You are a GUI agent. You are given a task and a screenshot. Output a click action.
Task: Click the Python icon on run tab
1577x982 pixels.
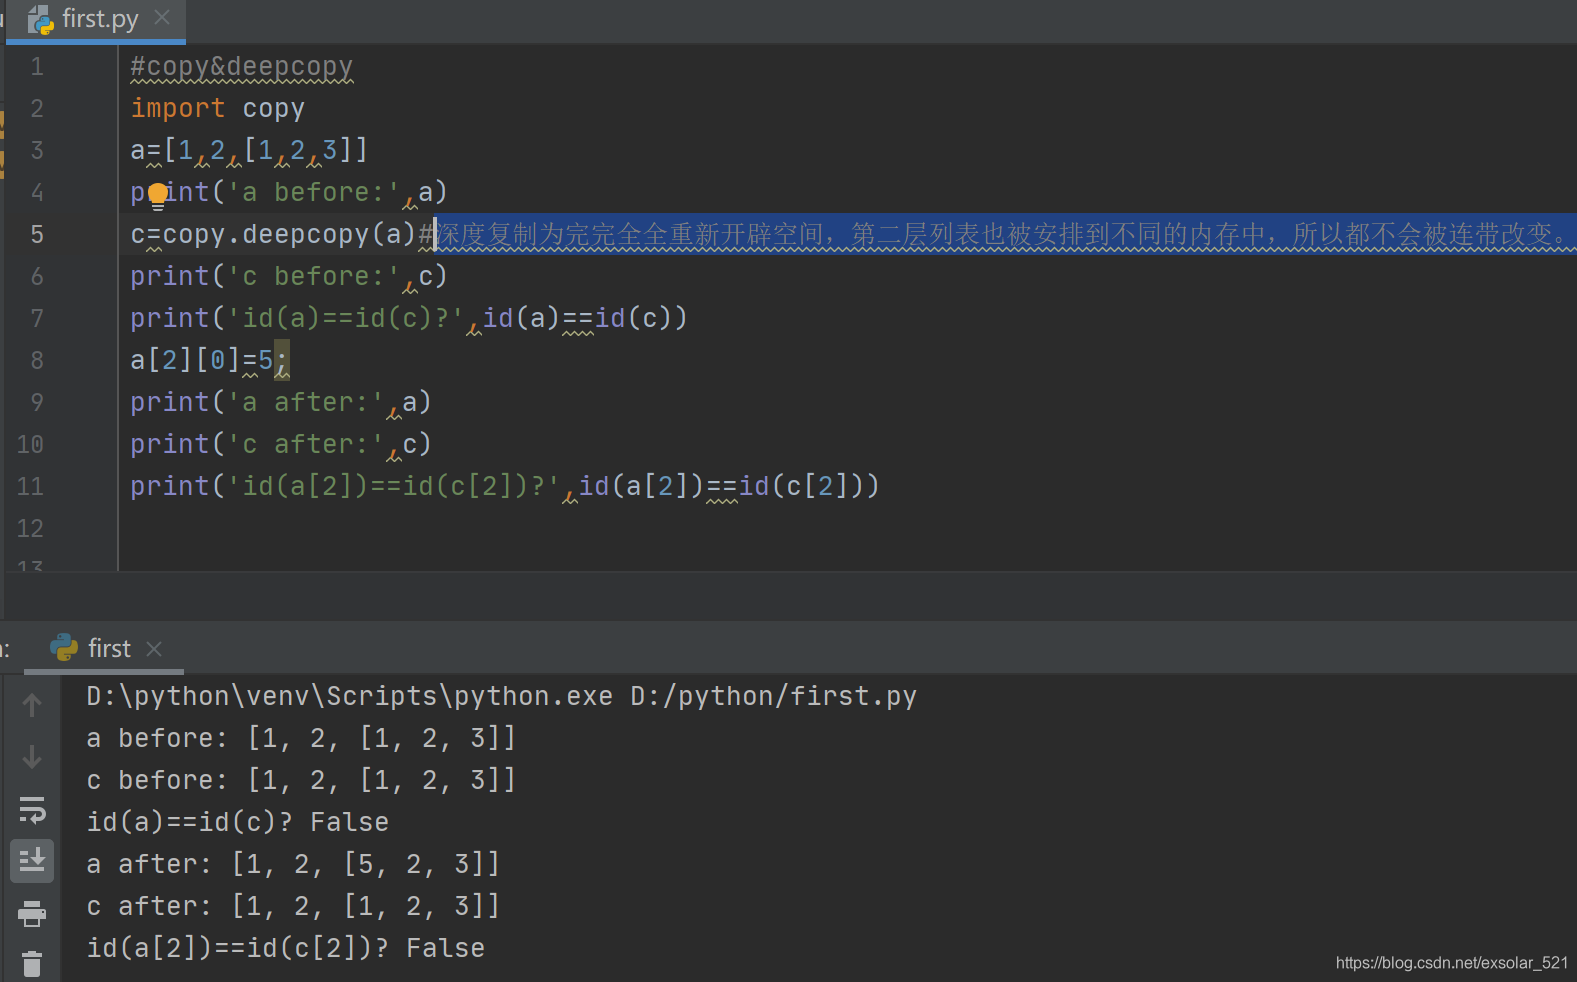tap(64, 648)
